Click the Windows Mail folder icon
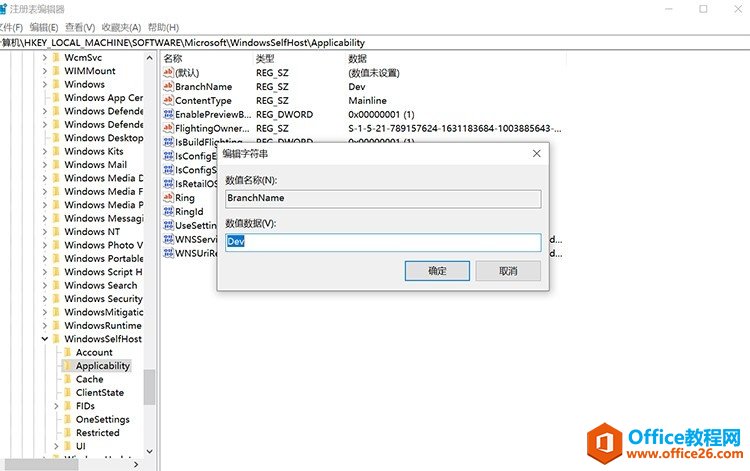This screenshot has height=471, width=750. coord(56,164)
